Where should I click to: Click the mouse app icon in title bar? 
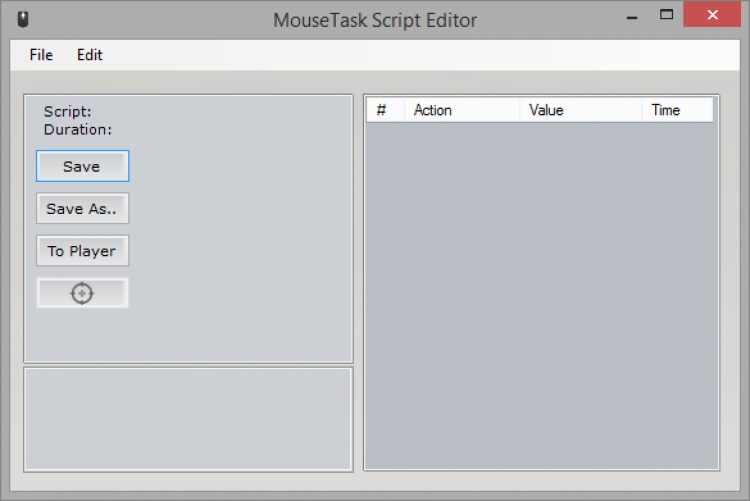tap(22, 19)
